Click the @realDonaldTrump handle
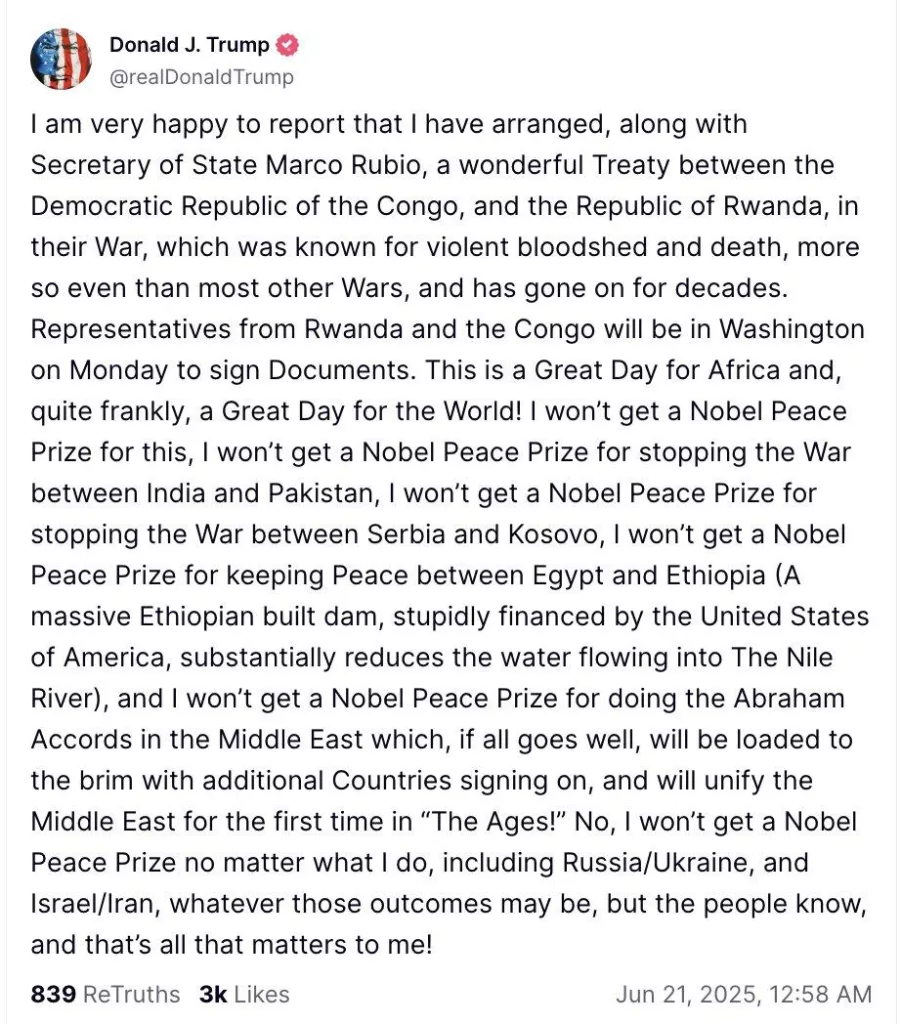This screenshot has height=1024, width=901. pos(200,77)
